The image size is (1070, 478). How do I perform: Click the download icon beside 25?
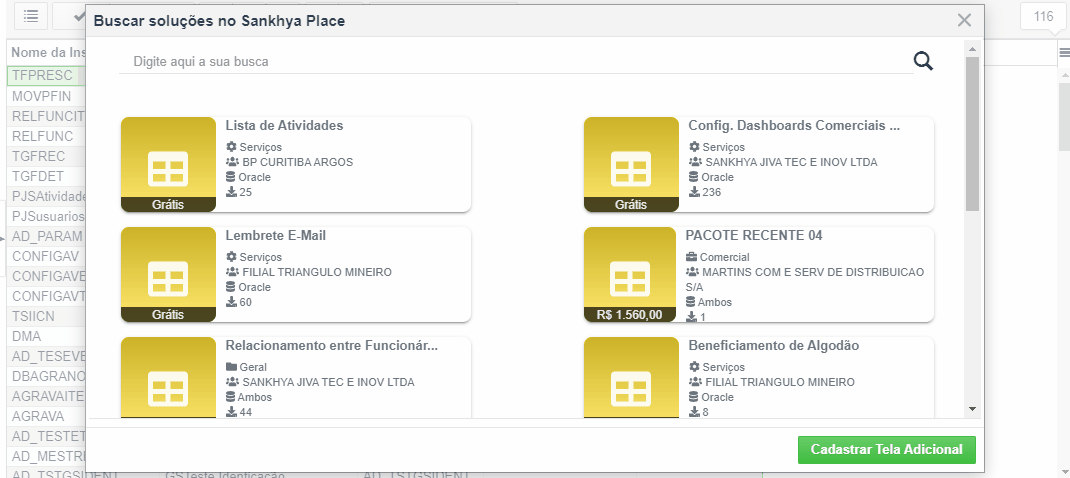pyautogui.click(x=231, y=192)
